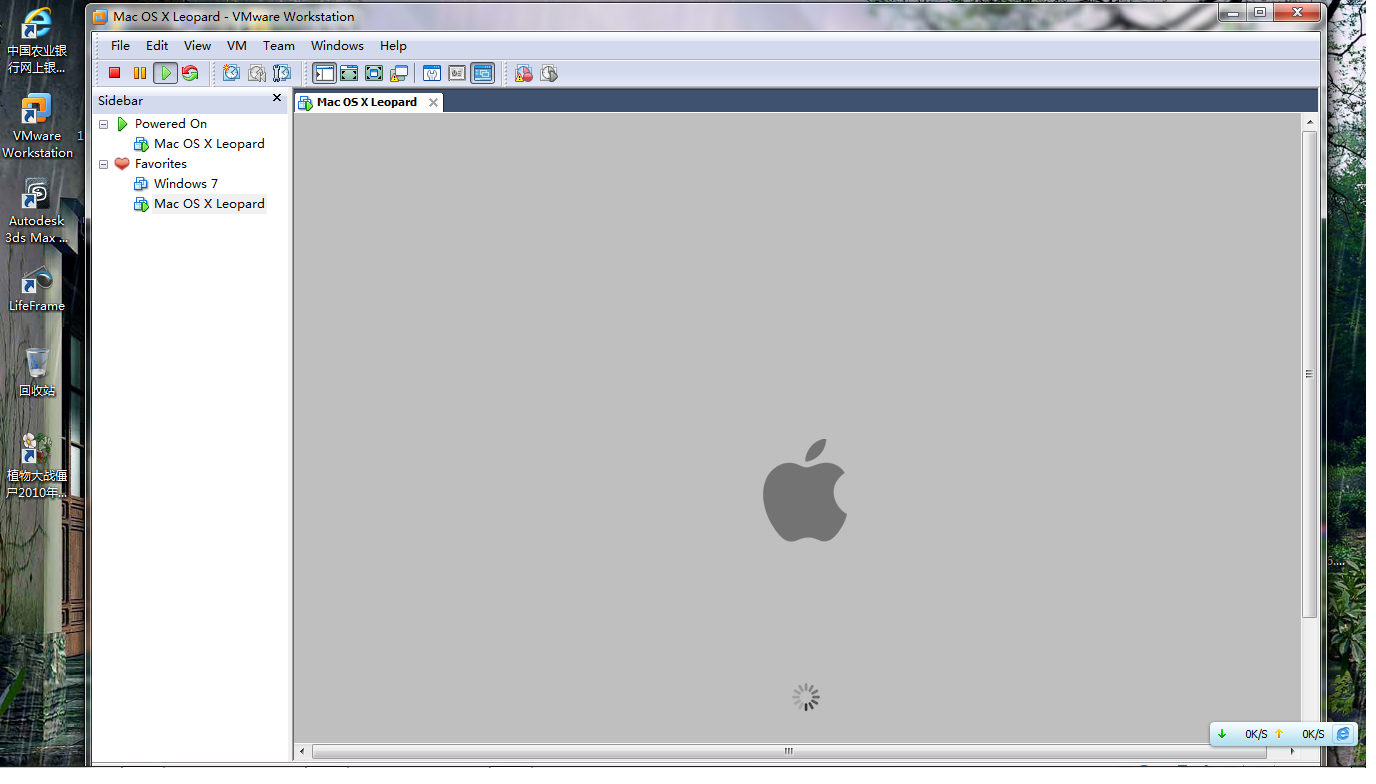
Task: Select Mac OS X Leopard under Favorites
Action: coord(209,204)
